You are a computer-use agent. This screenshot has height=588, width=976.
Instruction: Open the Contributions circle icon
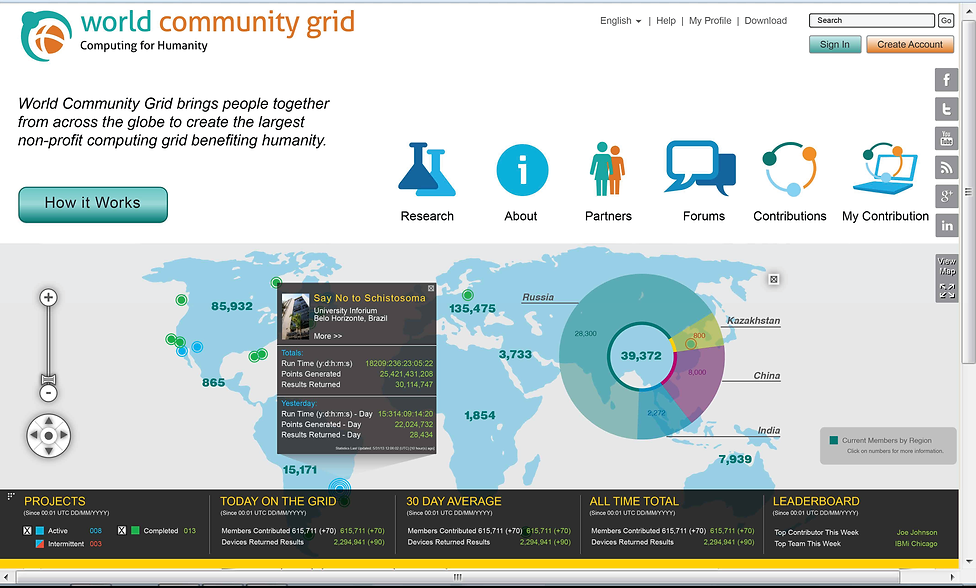(789, 169)
